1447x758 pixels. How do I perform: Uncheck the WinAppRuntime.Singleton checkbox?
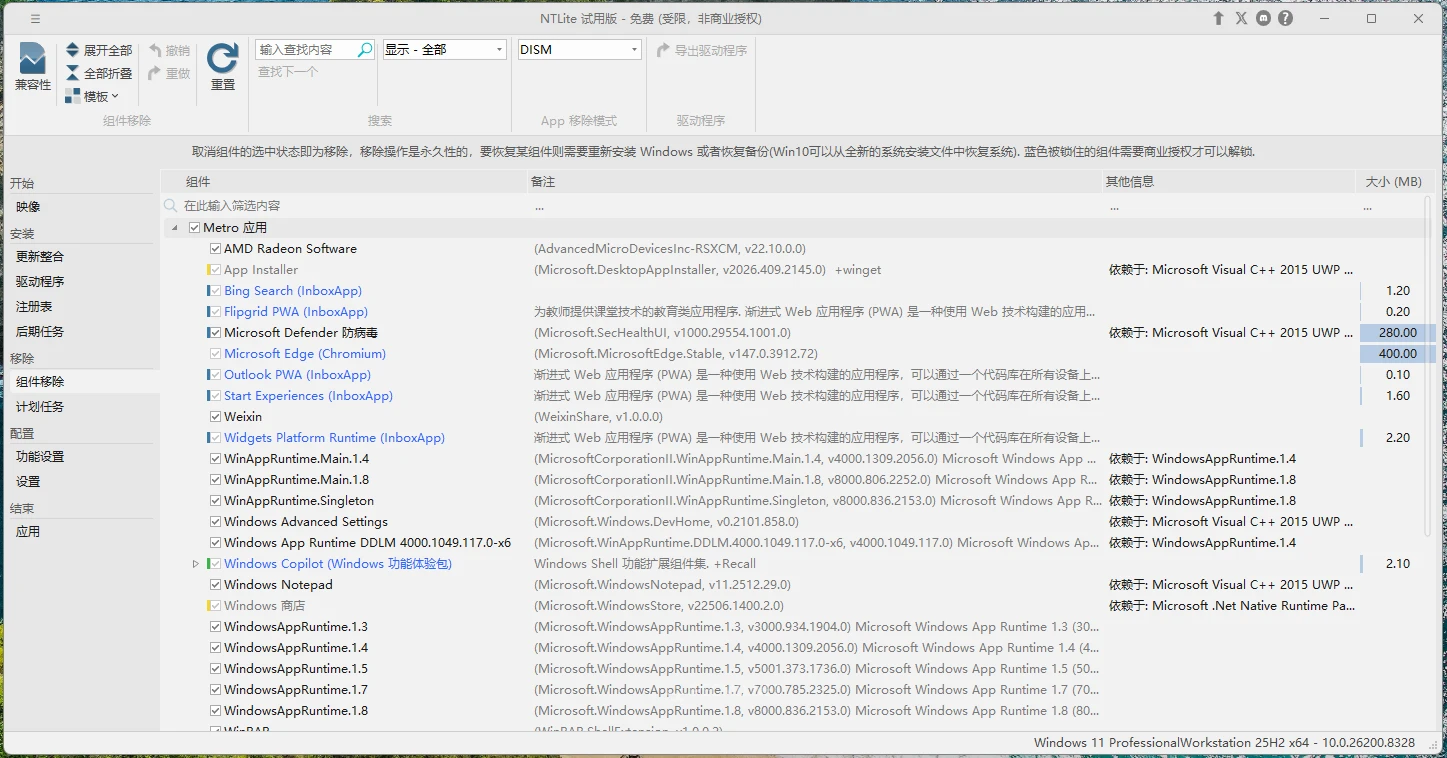tap(216, 501)
